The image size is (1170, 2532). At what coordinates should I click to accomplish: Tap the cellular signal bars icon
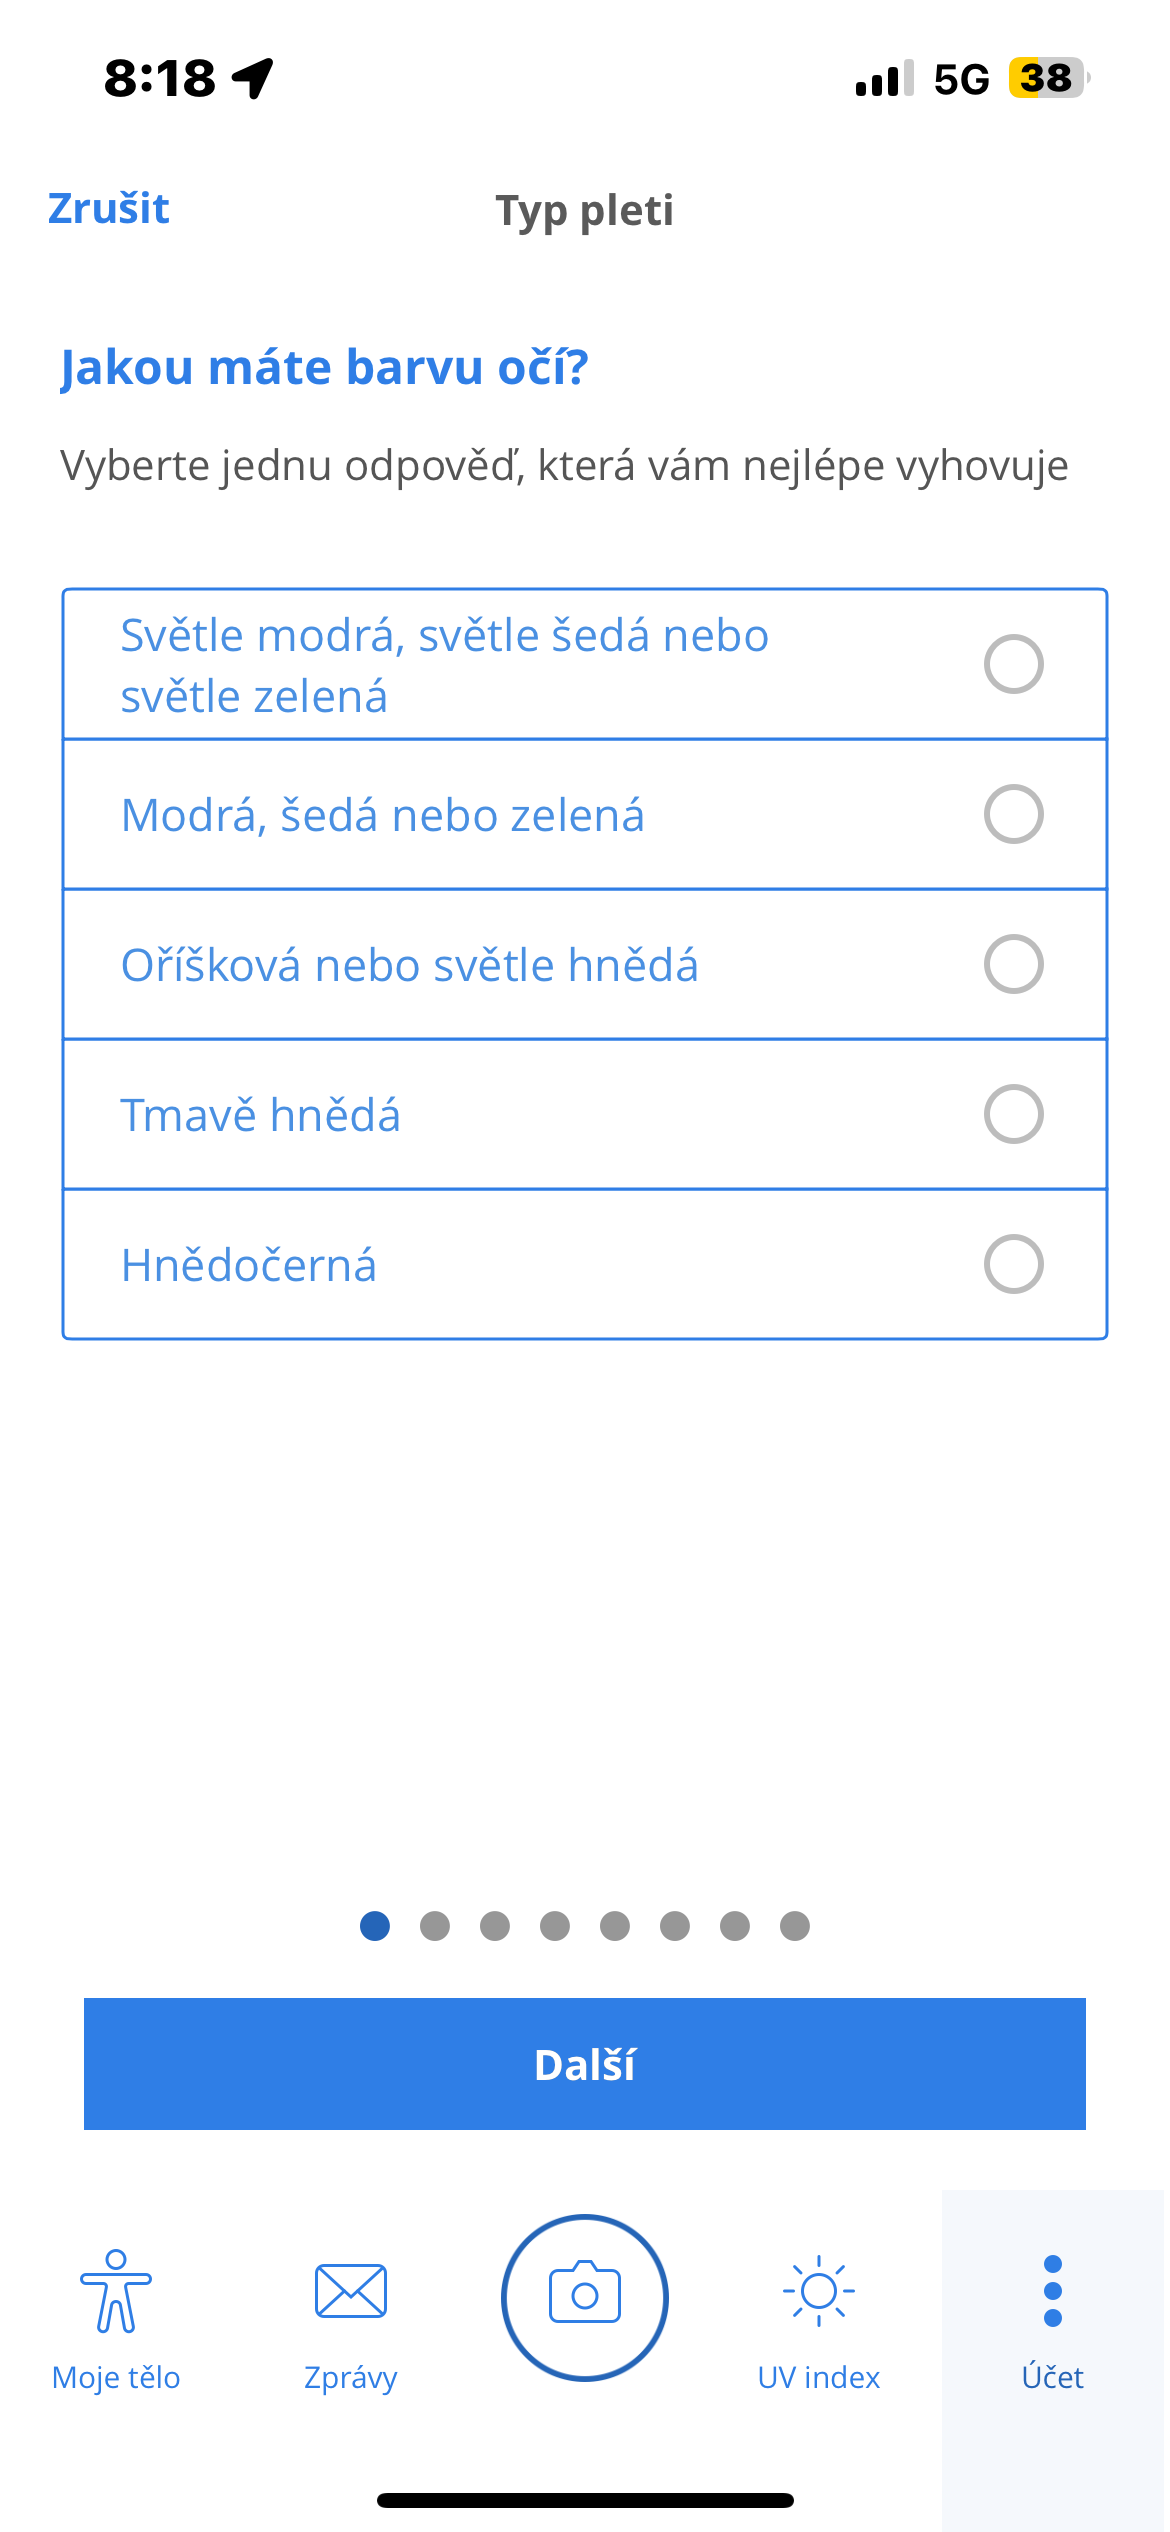(884, 79)
